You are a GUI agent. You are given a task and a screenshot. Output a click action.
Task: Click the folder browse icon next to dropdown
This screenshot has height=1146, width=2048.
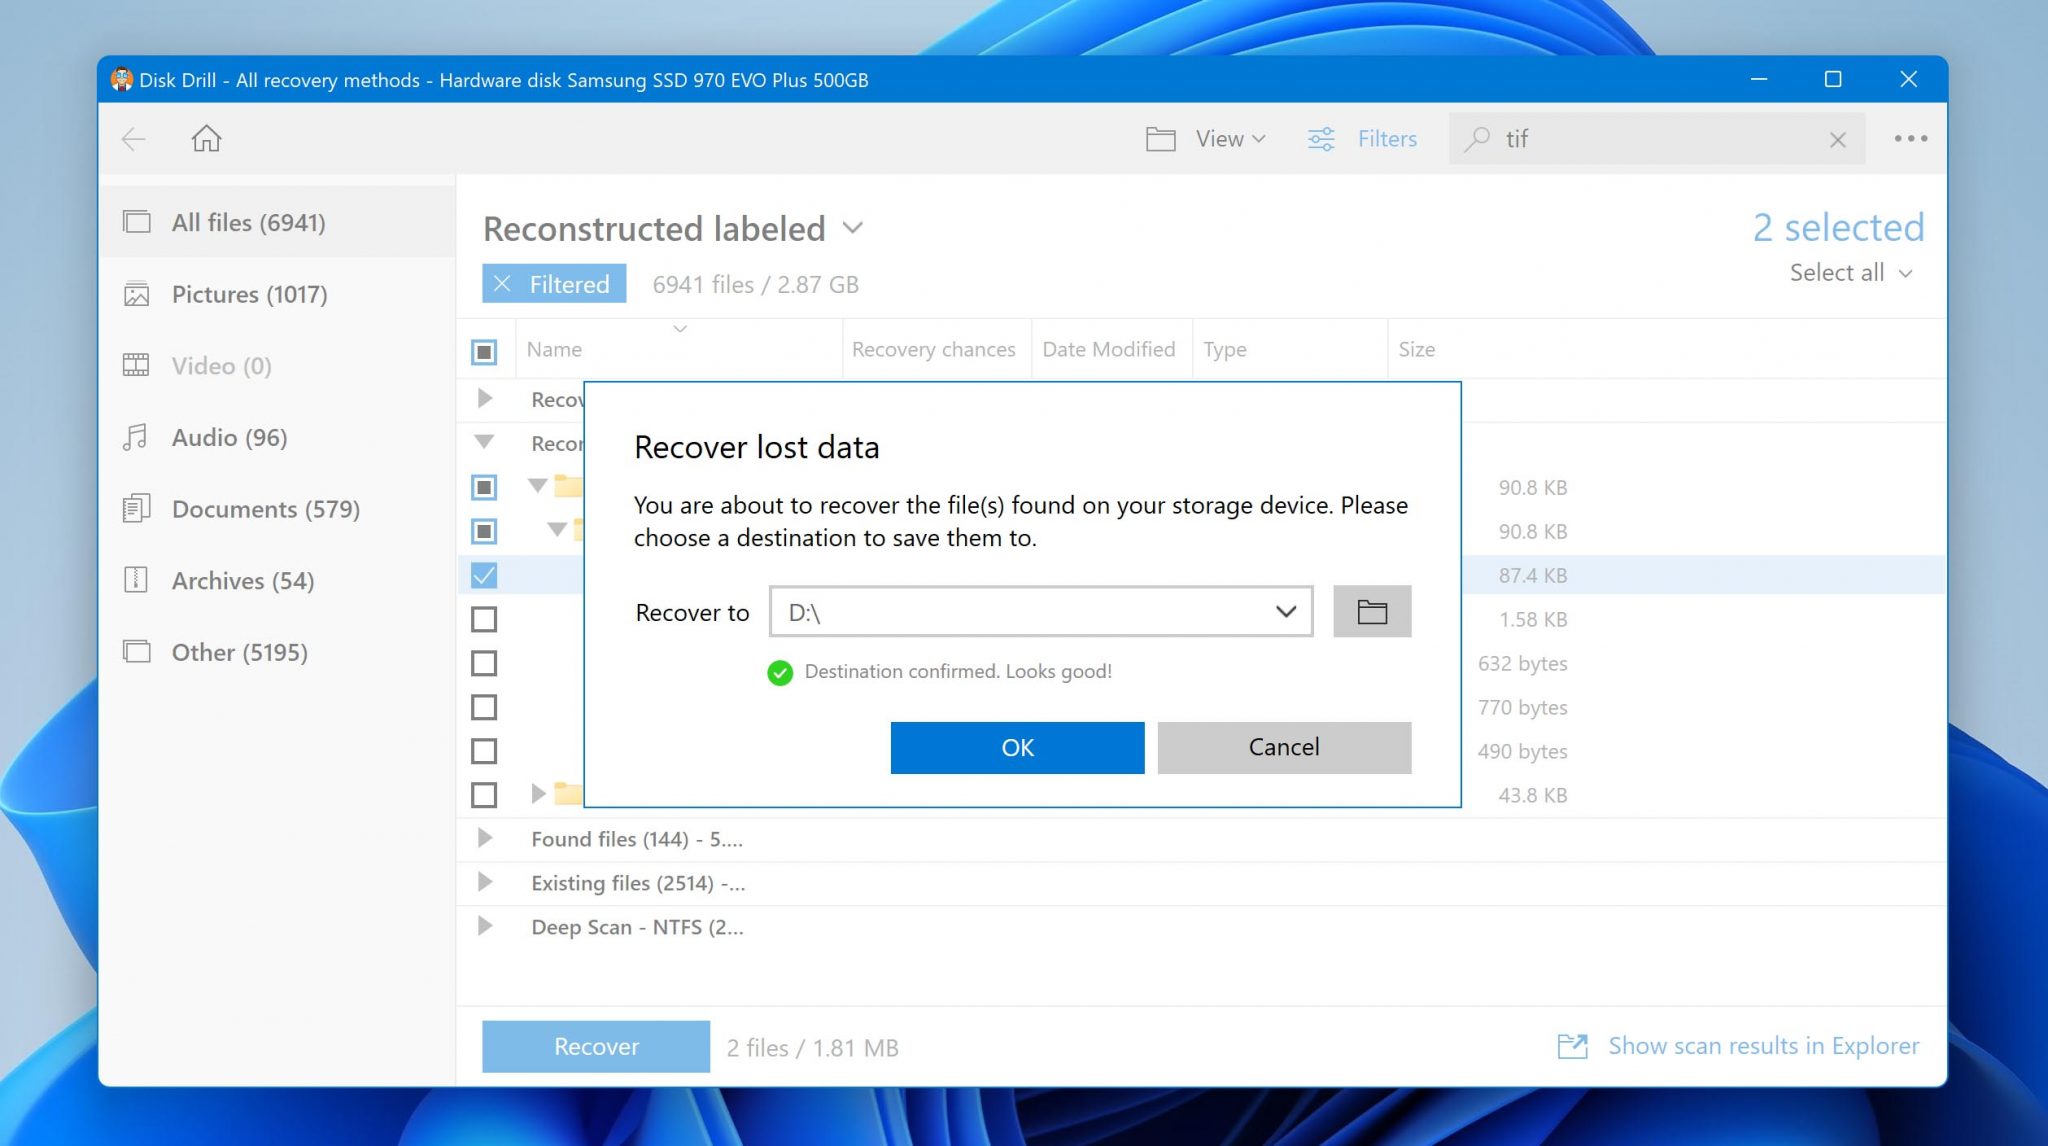point(1371,610)
